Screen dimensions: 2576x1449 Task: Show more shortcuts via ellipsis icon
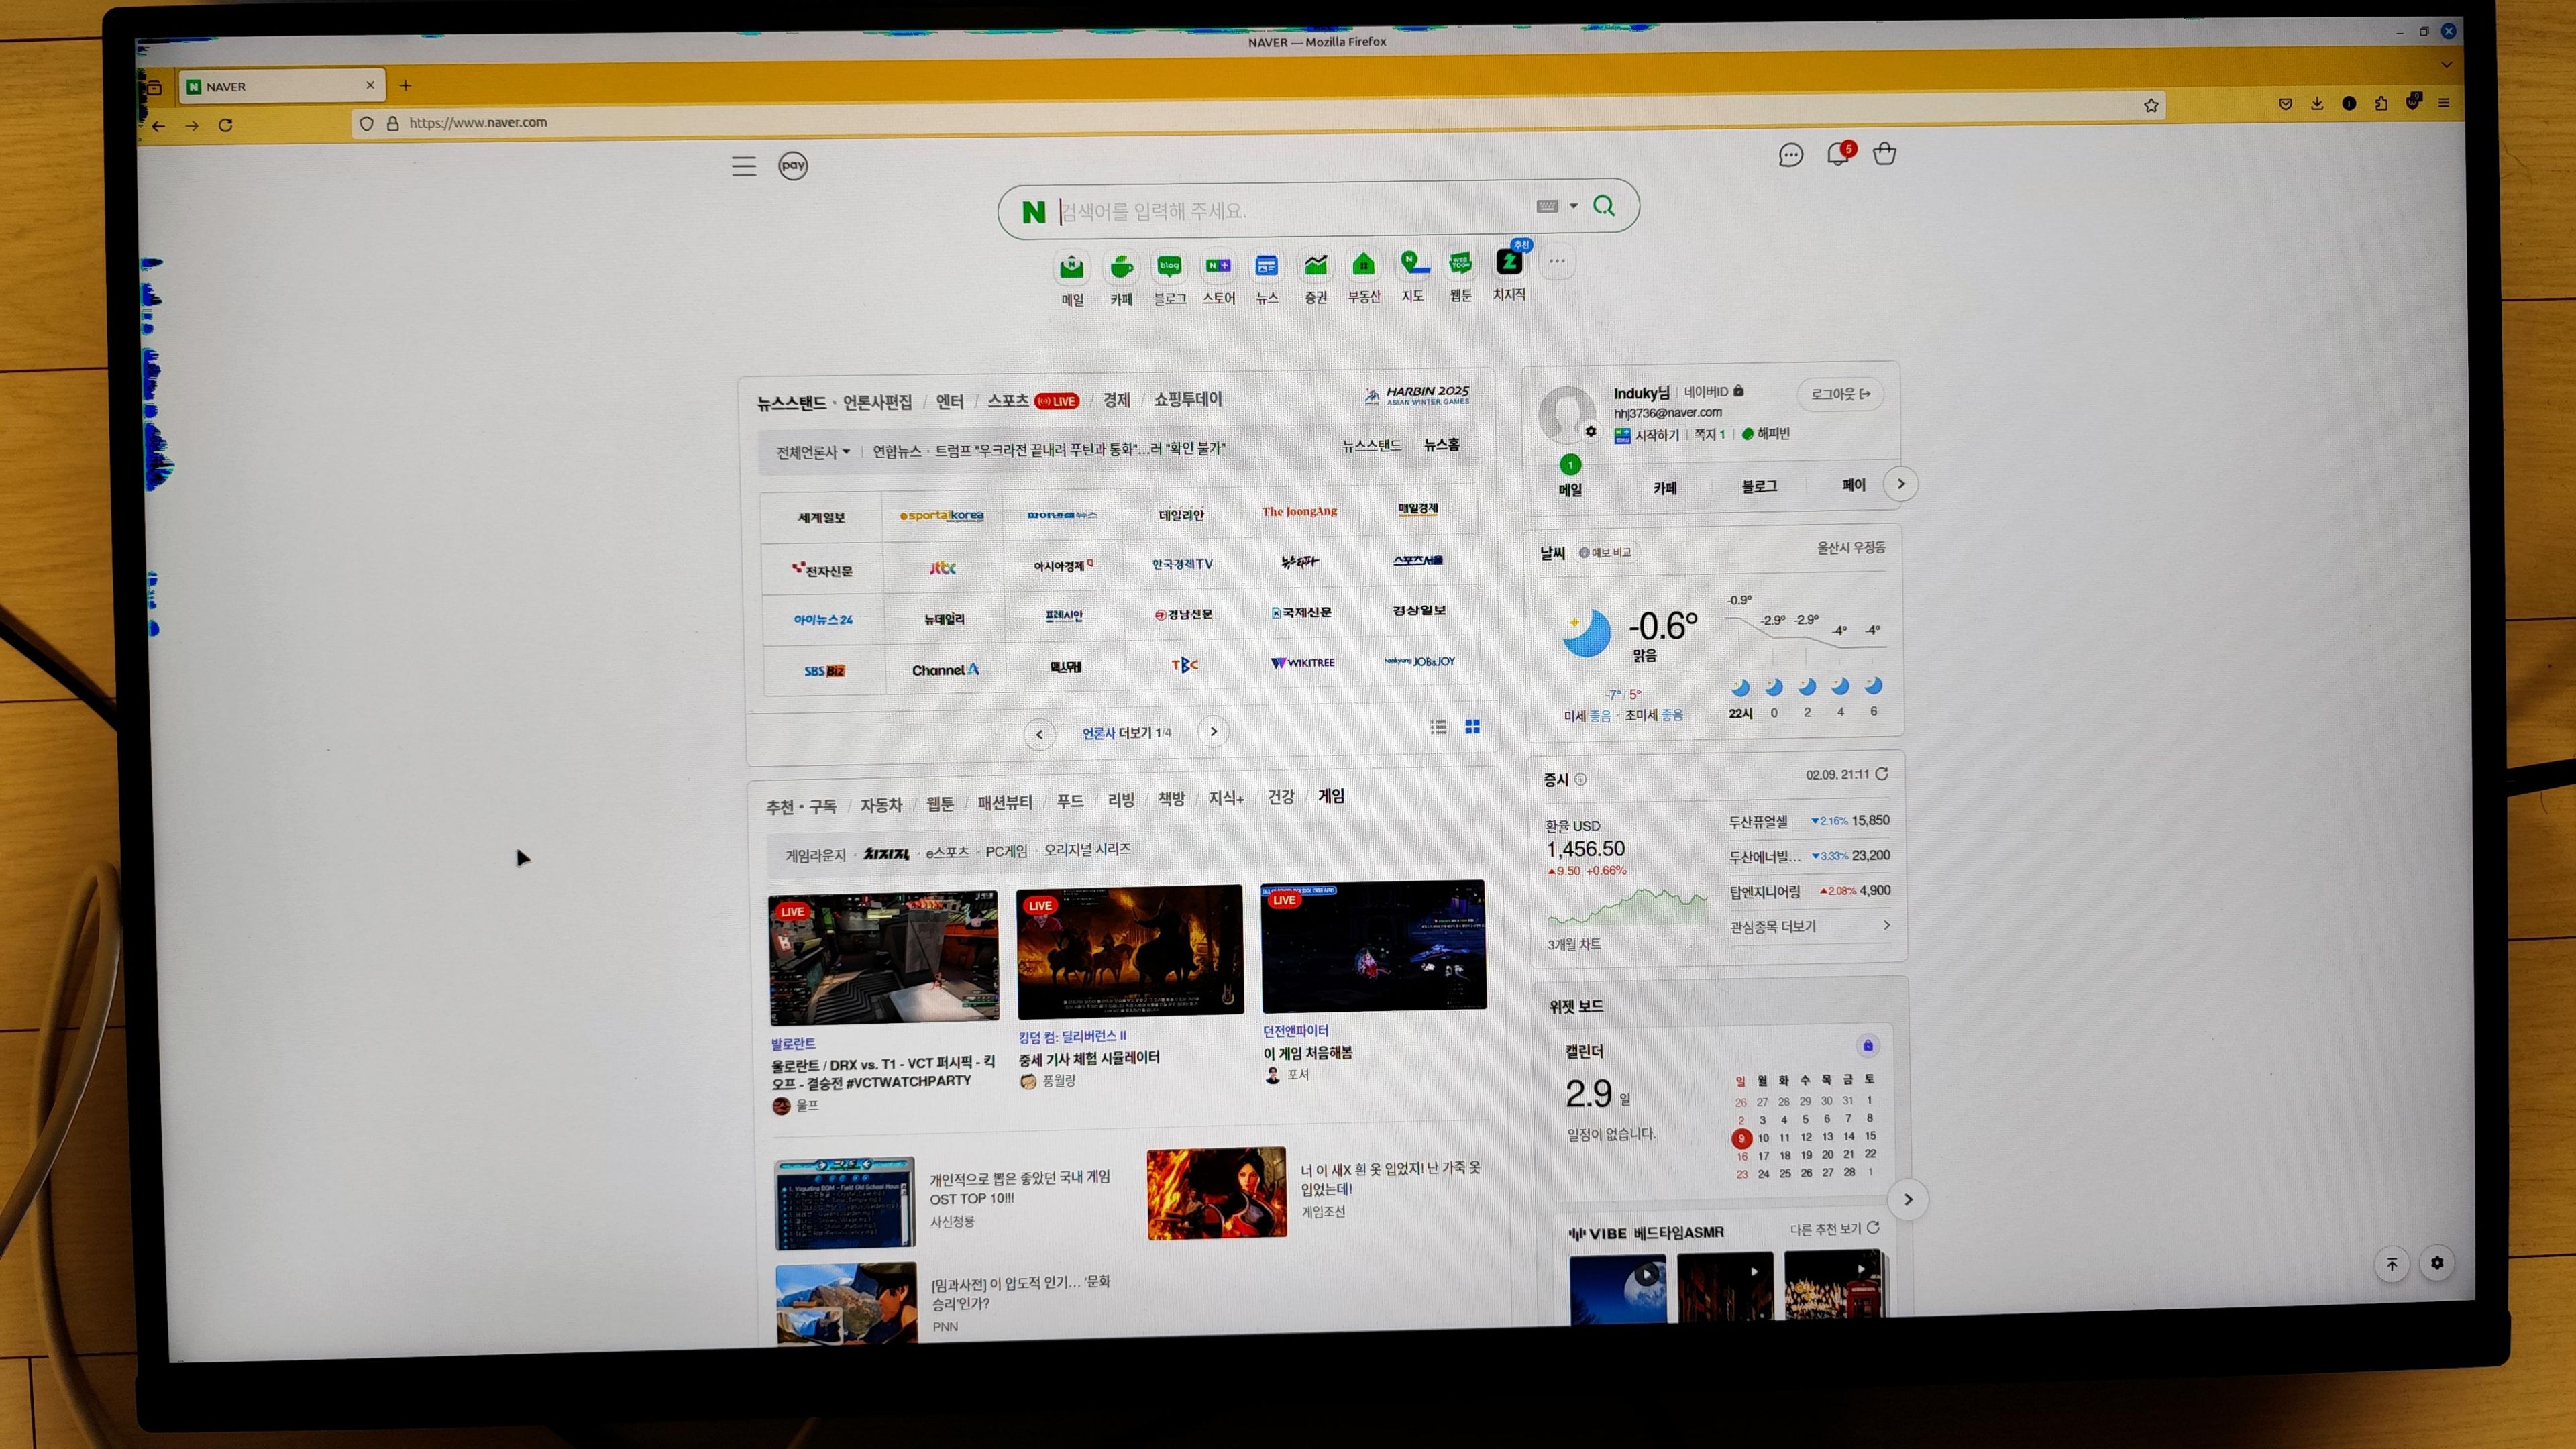(x=1557, y=261)
